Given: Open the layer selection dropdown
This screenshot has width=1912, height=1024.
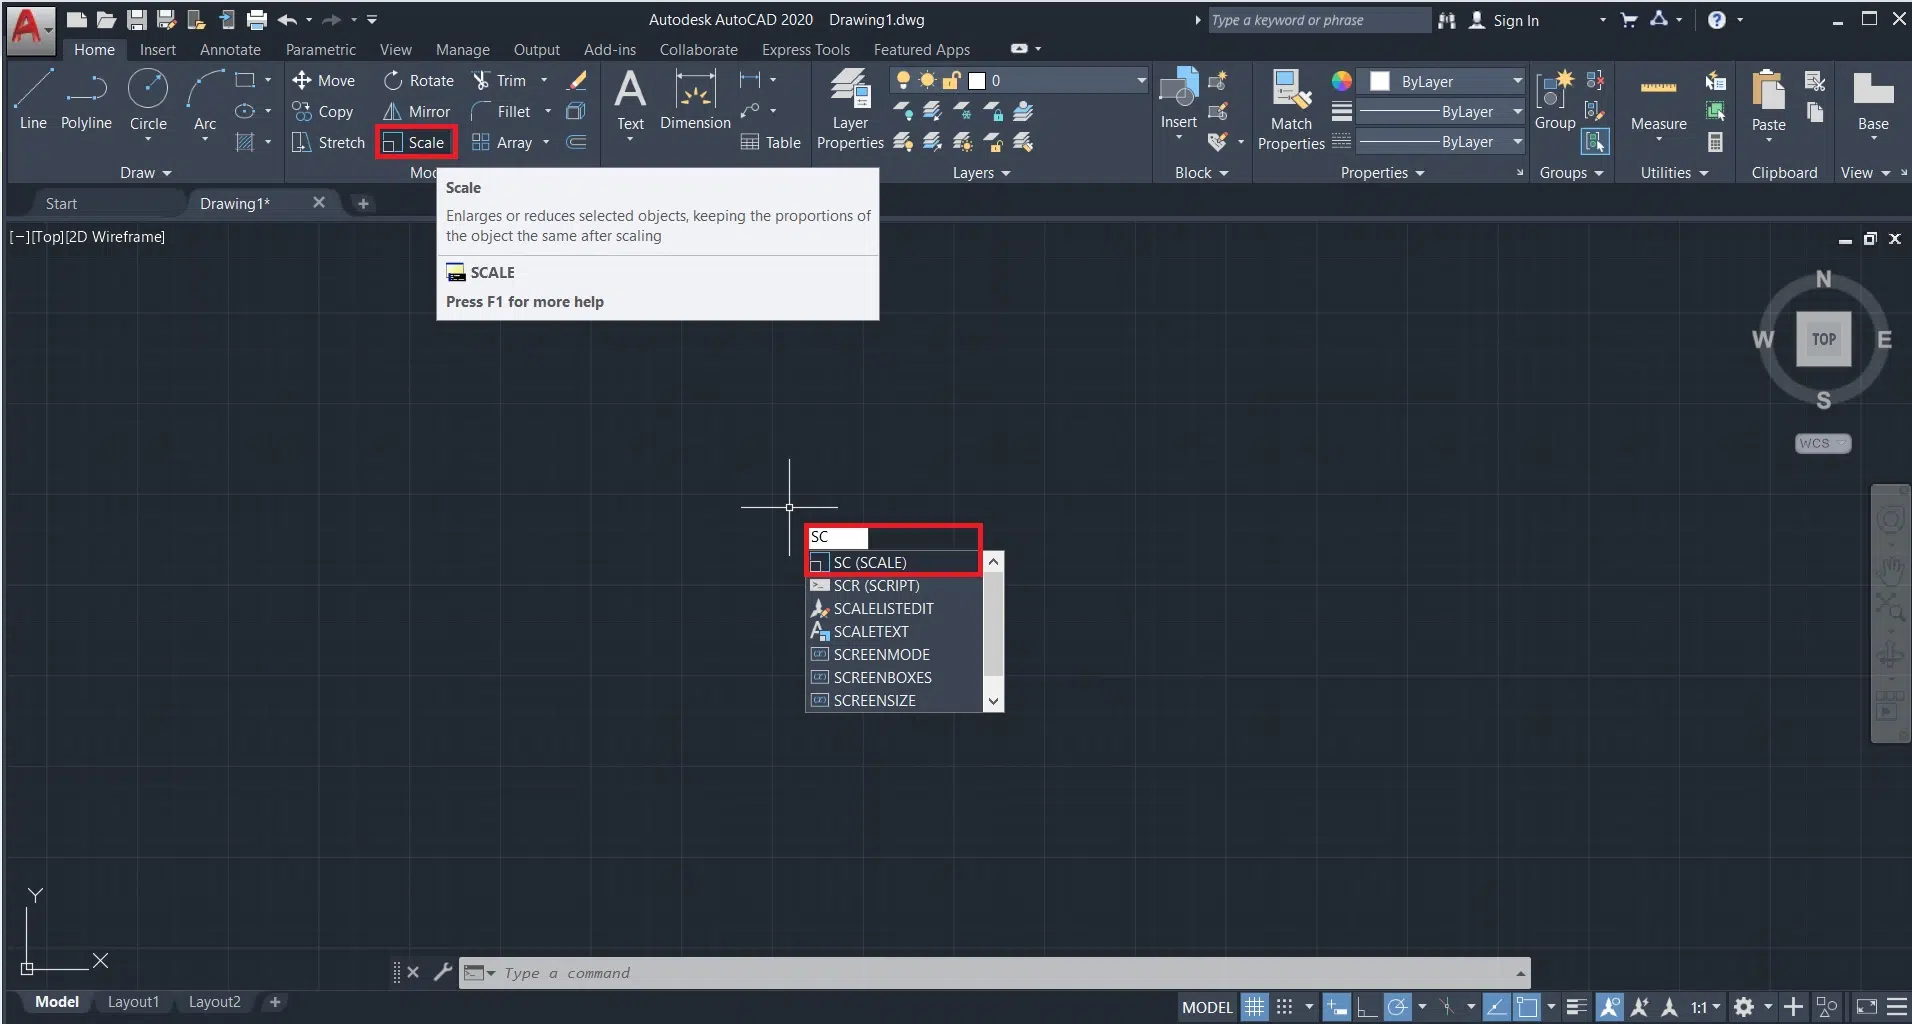Looking at the screenshot, I should coord(1140,80).
